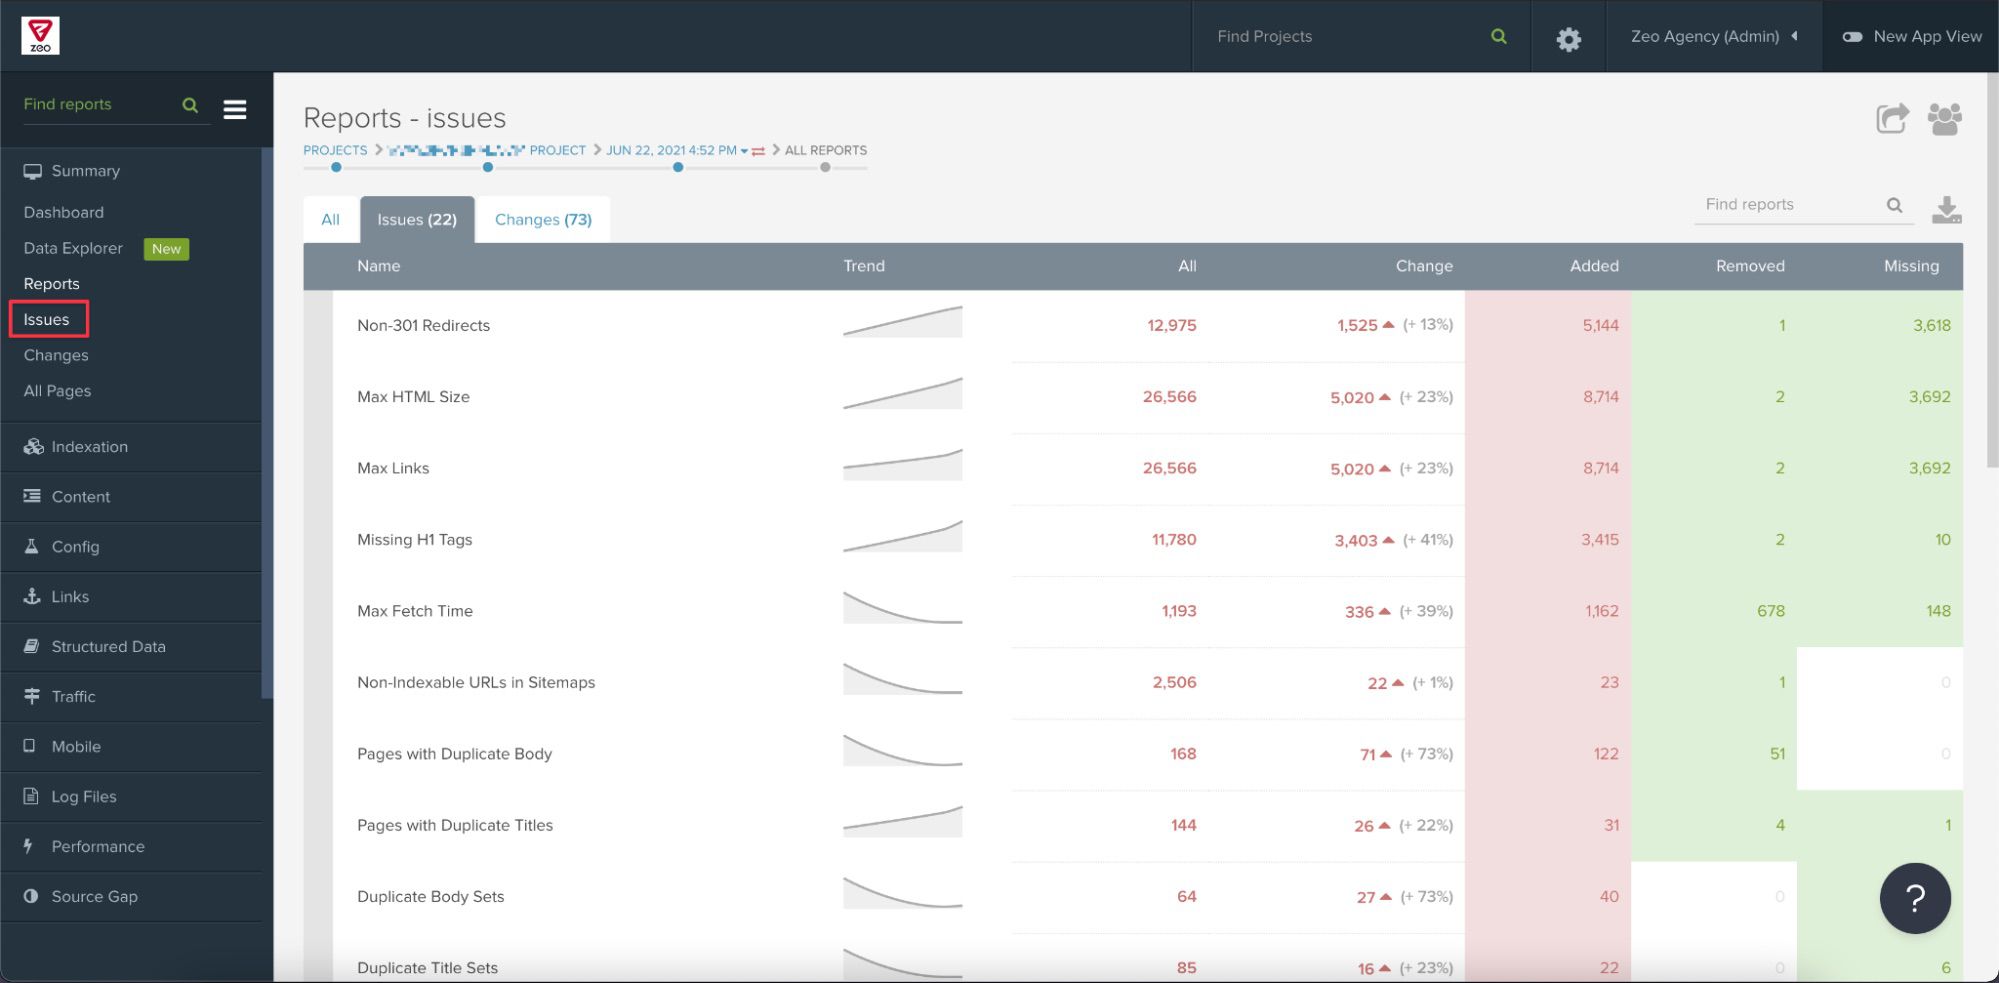Toggle the hamburger menu icon in sidebar
The image size is (1999, 983).
(x=235, y=109)
